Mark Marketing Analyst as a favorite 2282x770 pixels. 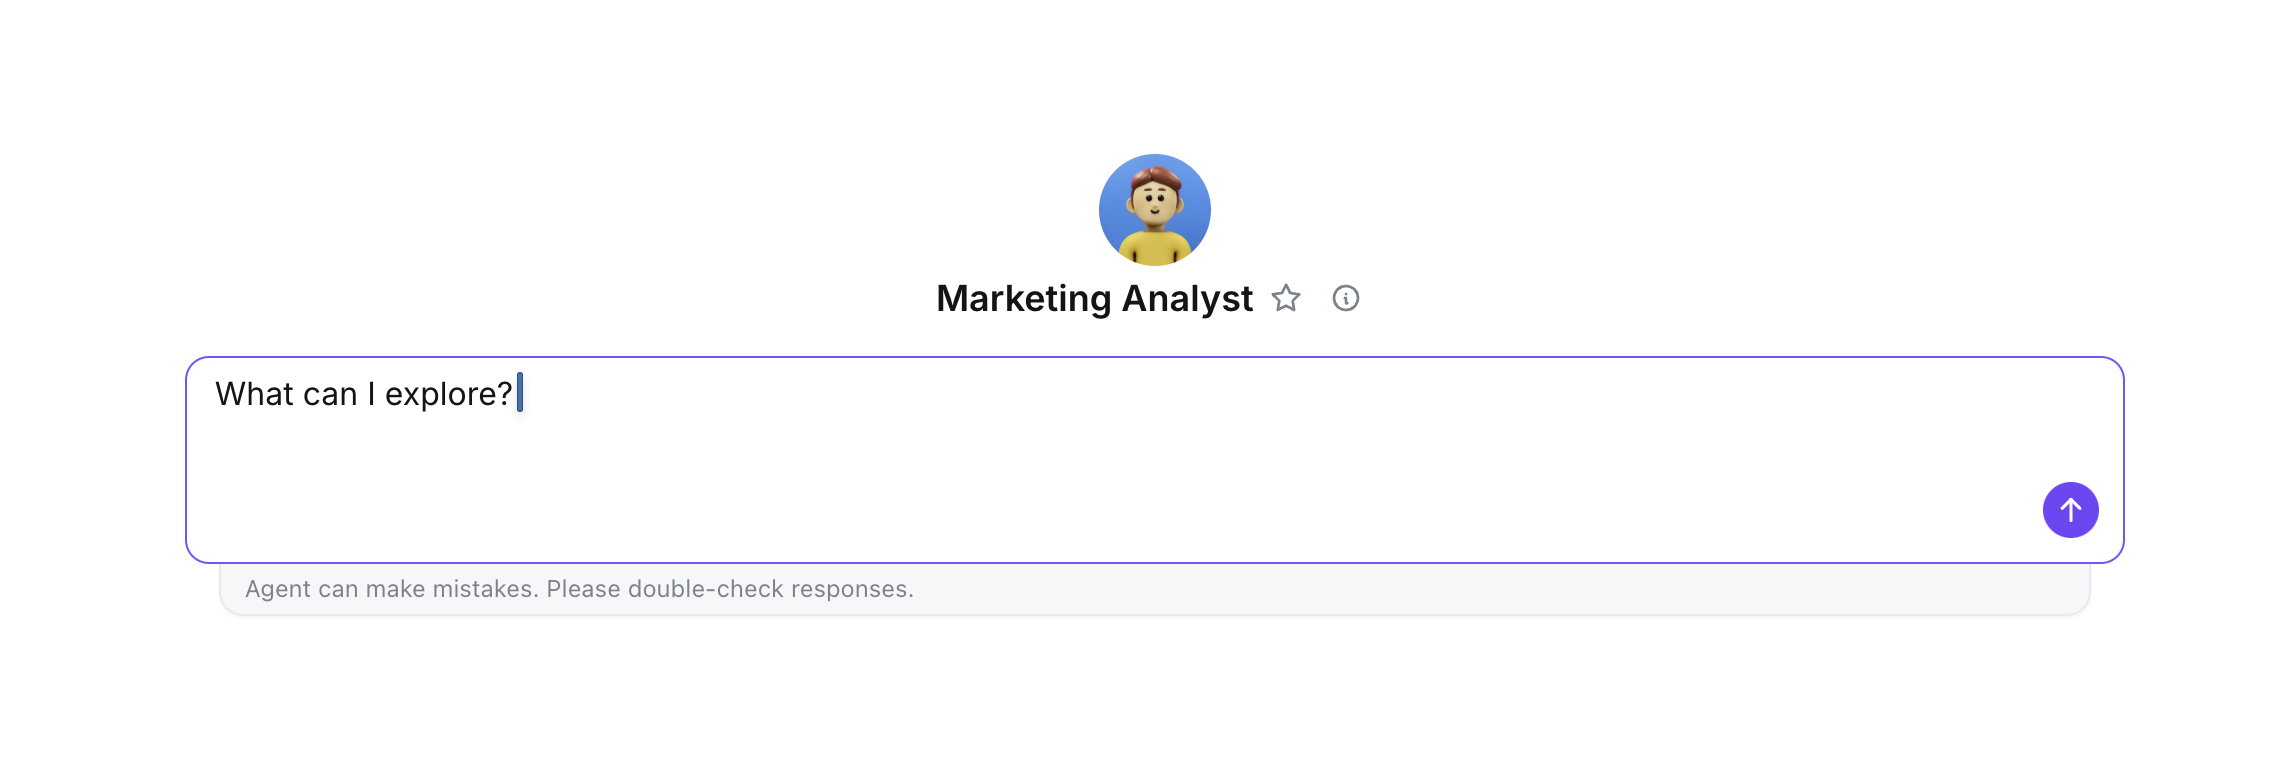1286,298
